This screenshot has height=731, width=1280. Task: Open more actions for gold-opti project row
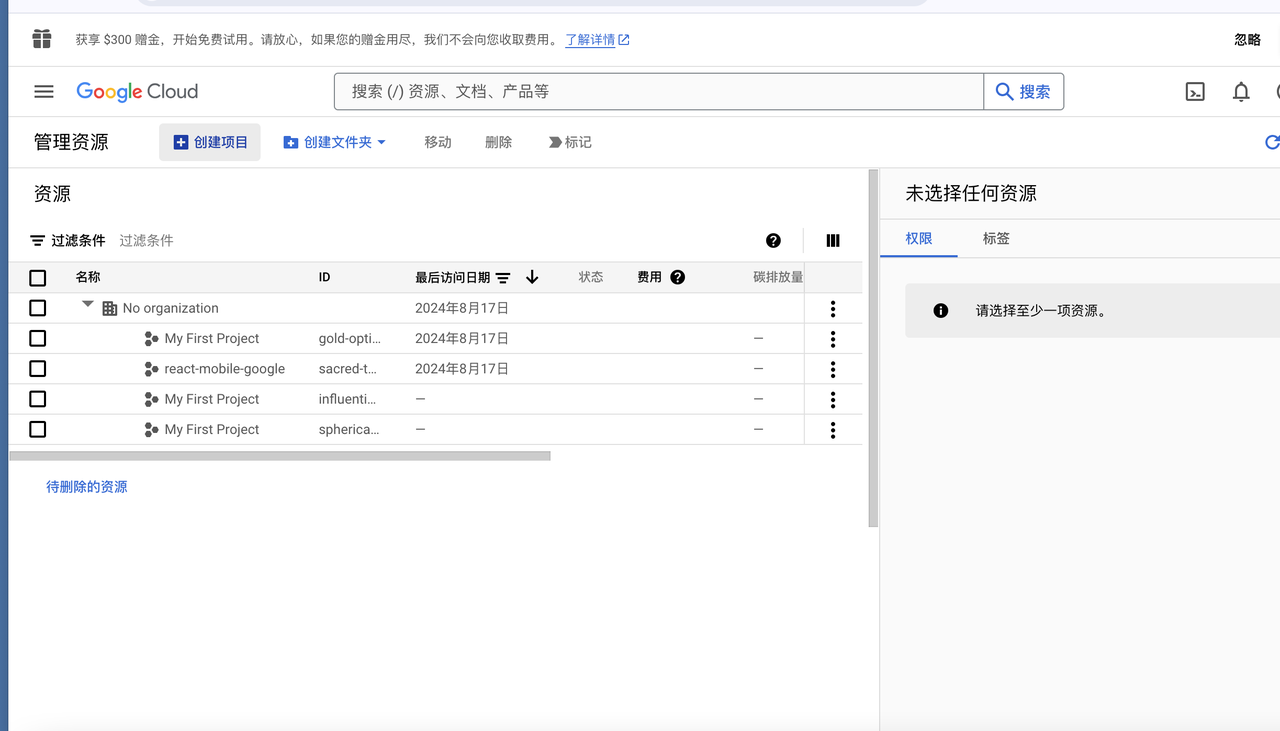tap(833, 339)
